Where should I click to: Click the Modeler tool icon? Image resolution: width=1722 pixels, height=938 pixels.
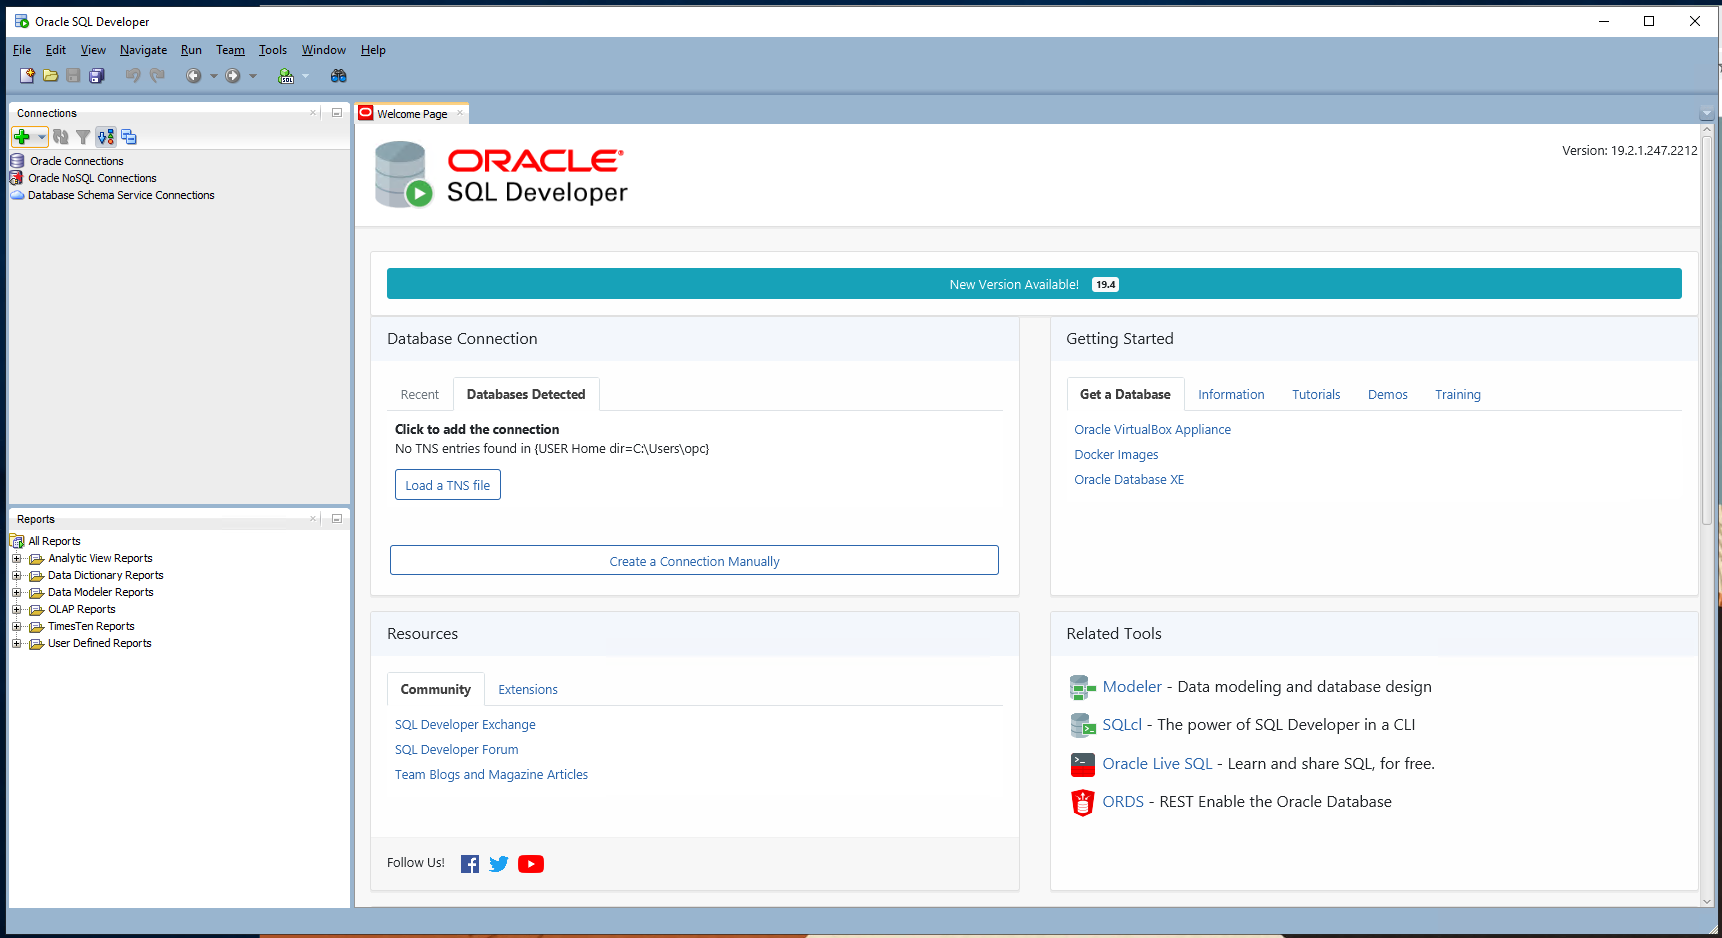pyautogui.click(x=1083, y=688)
